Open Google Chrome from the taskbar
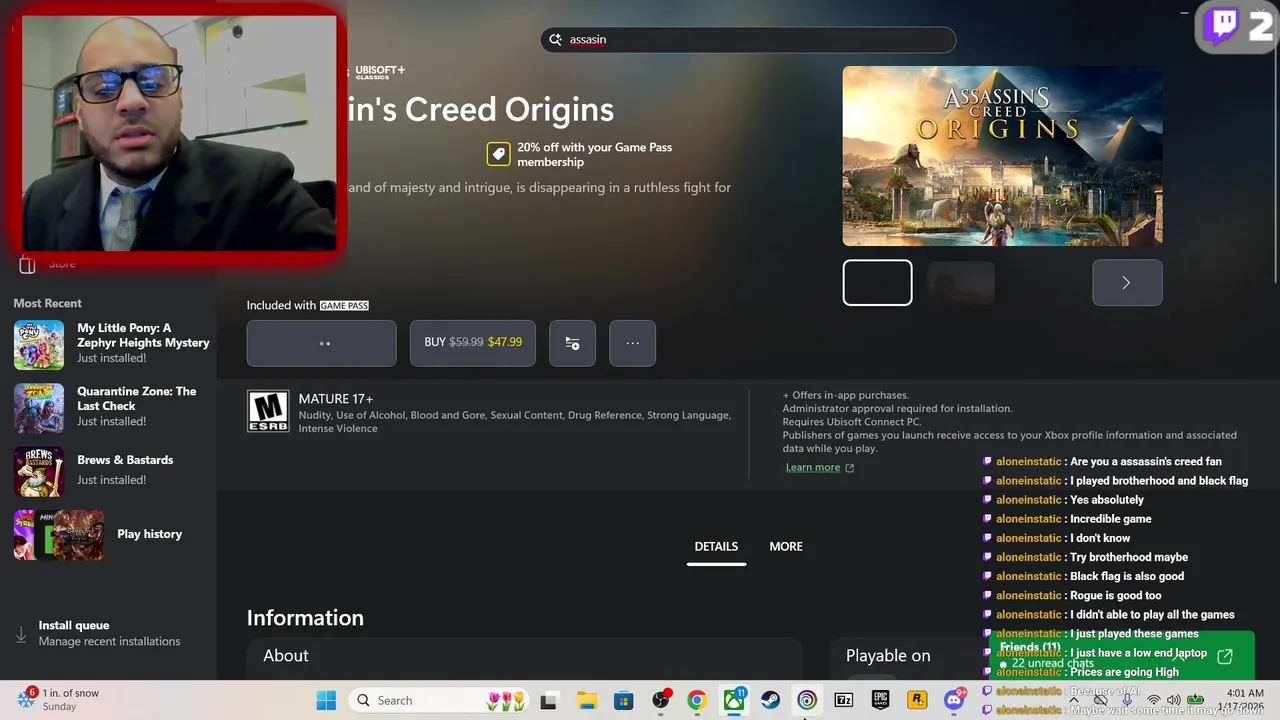The image size is (1280, 720). tap(697, 701)
